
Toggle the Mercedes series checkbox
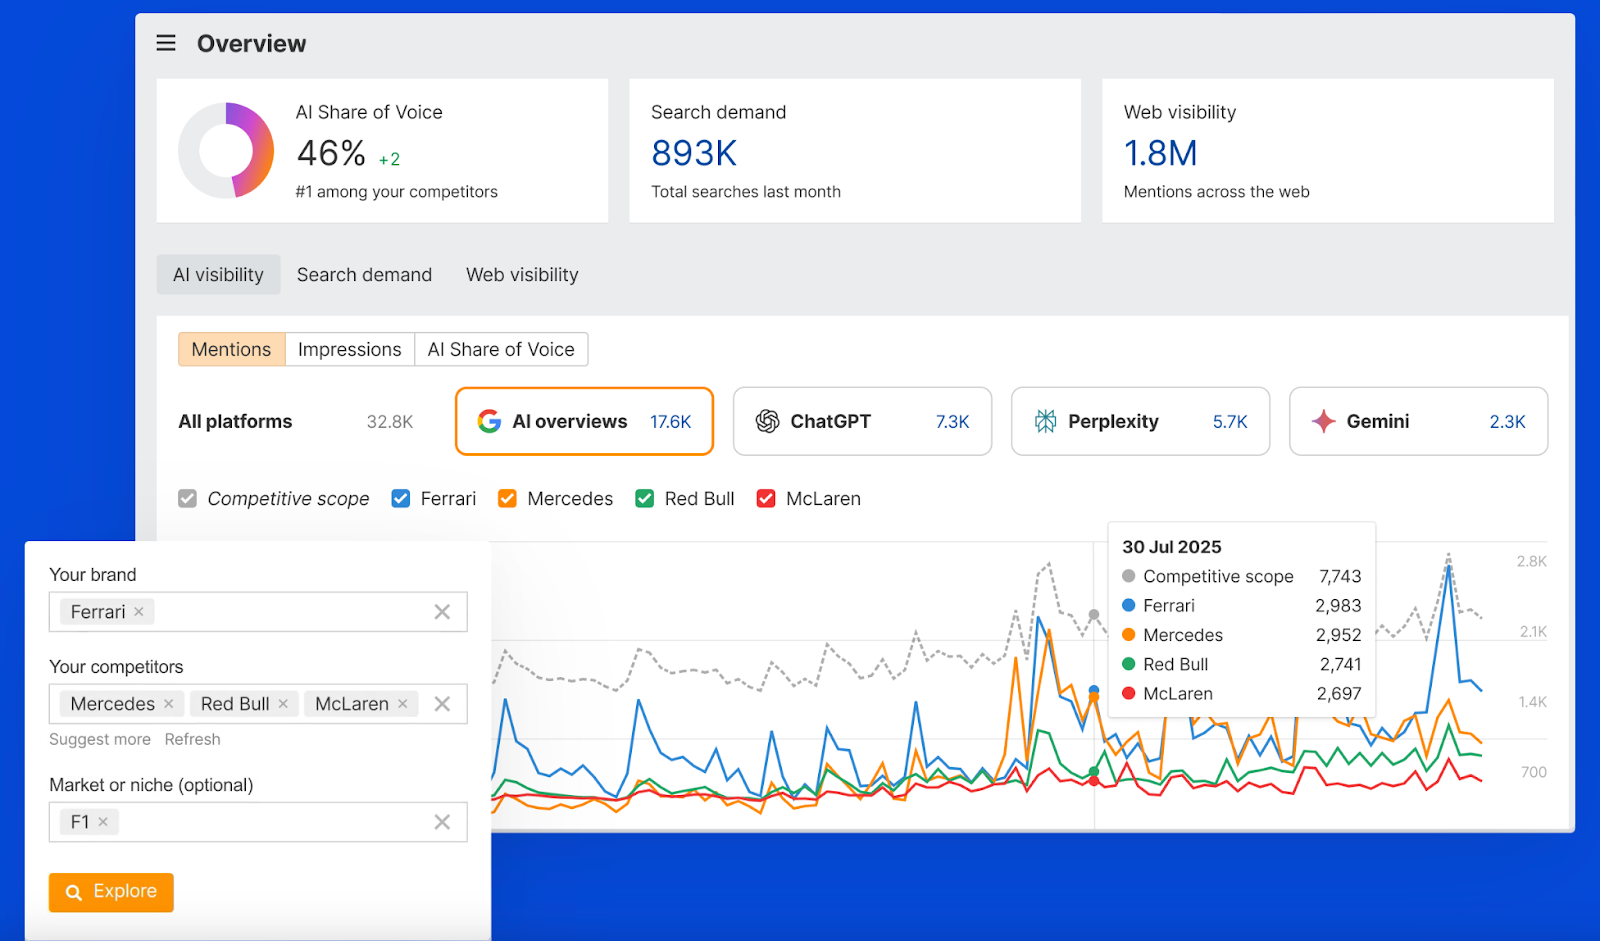[508, 499]
